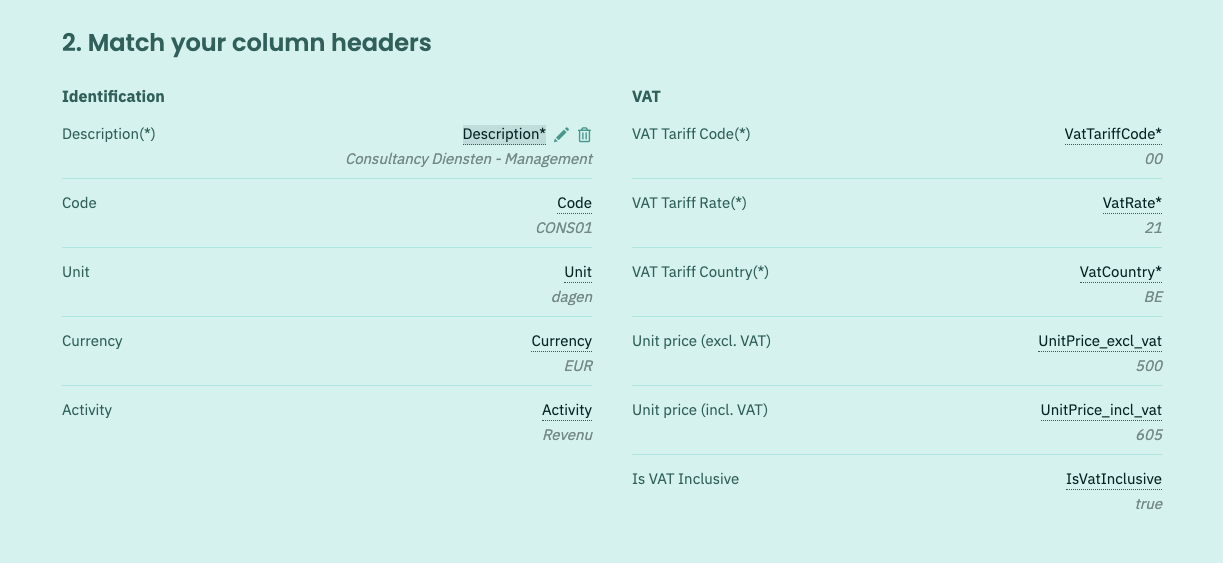Click the Unit mapped column header
This screenshot has width=1223, height=563.
[x=578, y=272]
